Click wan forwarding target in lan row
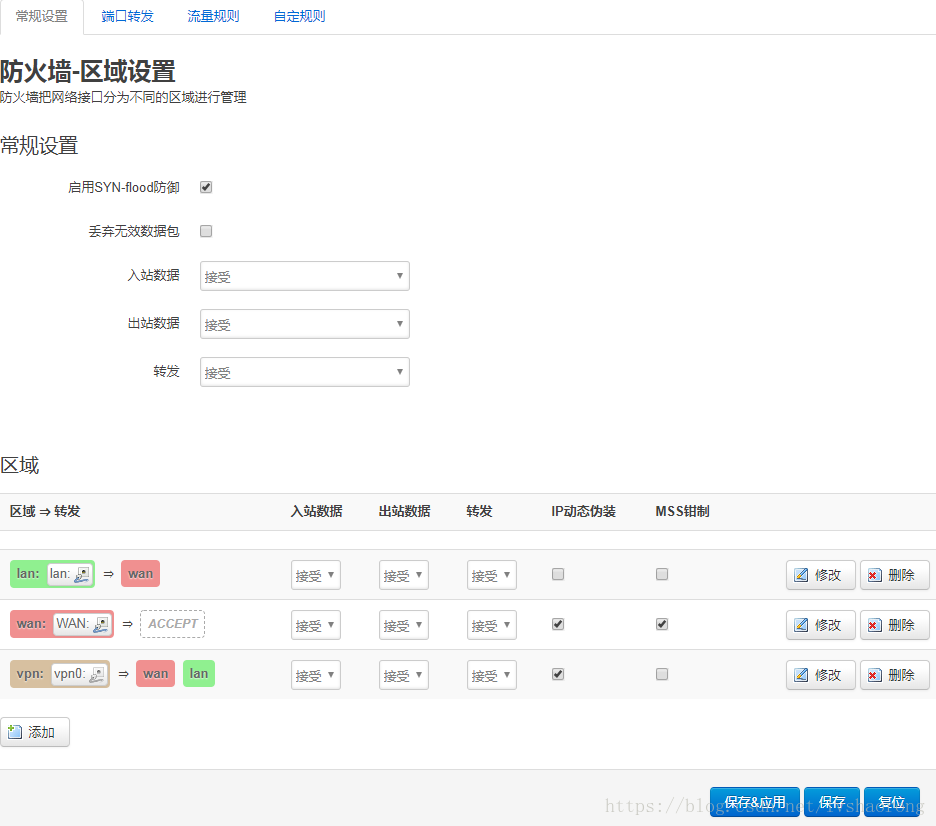The width and height of the screenshot is (936, 826). pos(140,574)
